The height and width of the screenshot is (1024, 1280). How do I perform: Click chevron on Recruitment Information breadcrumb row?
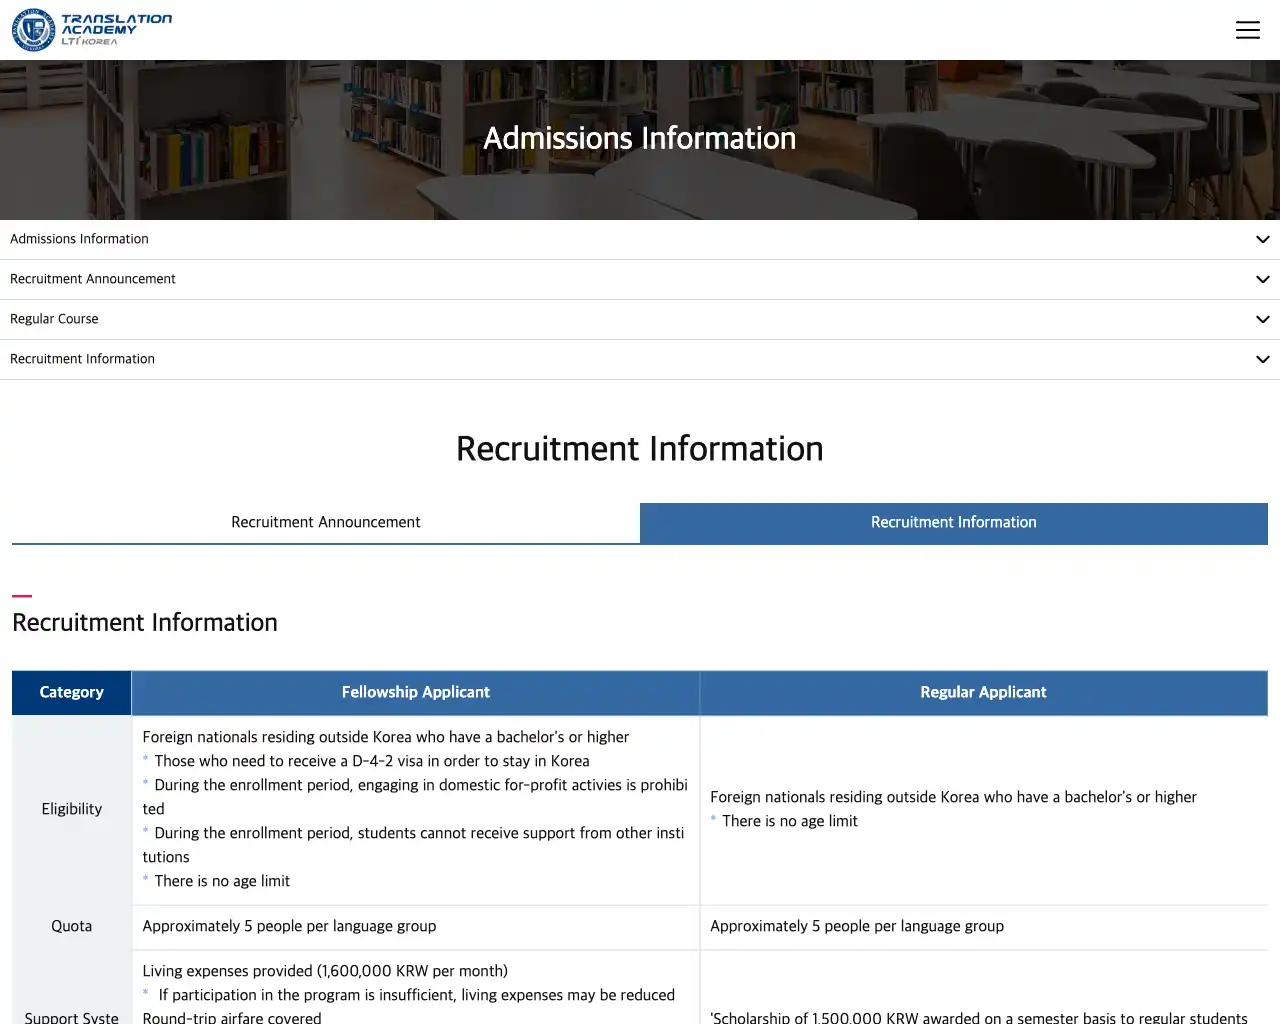point(1262,360)
